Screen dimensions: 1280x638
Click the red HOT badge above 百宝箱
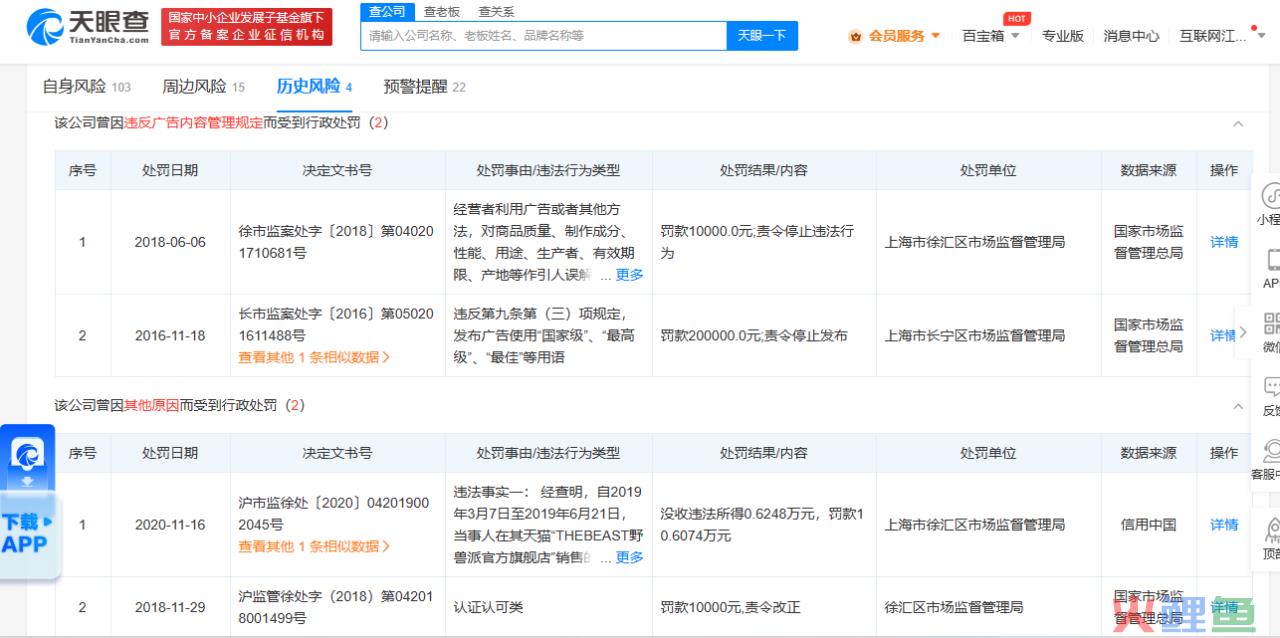coord(1017,19)
